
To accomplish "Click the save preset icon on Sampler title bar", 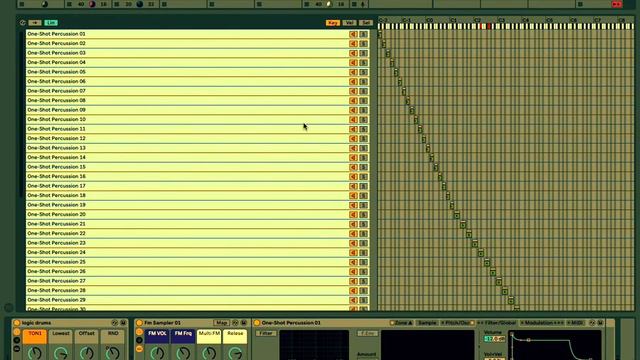I will [600, 323].
